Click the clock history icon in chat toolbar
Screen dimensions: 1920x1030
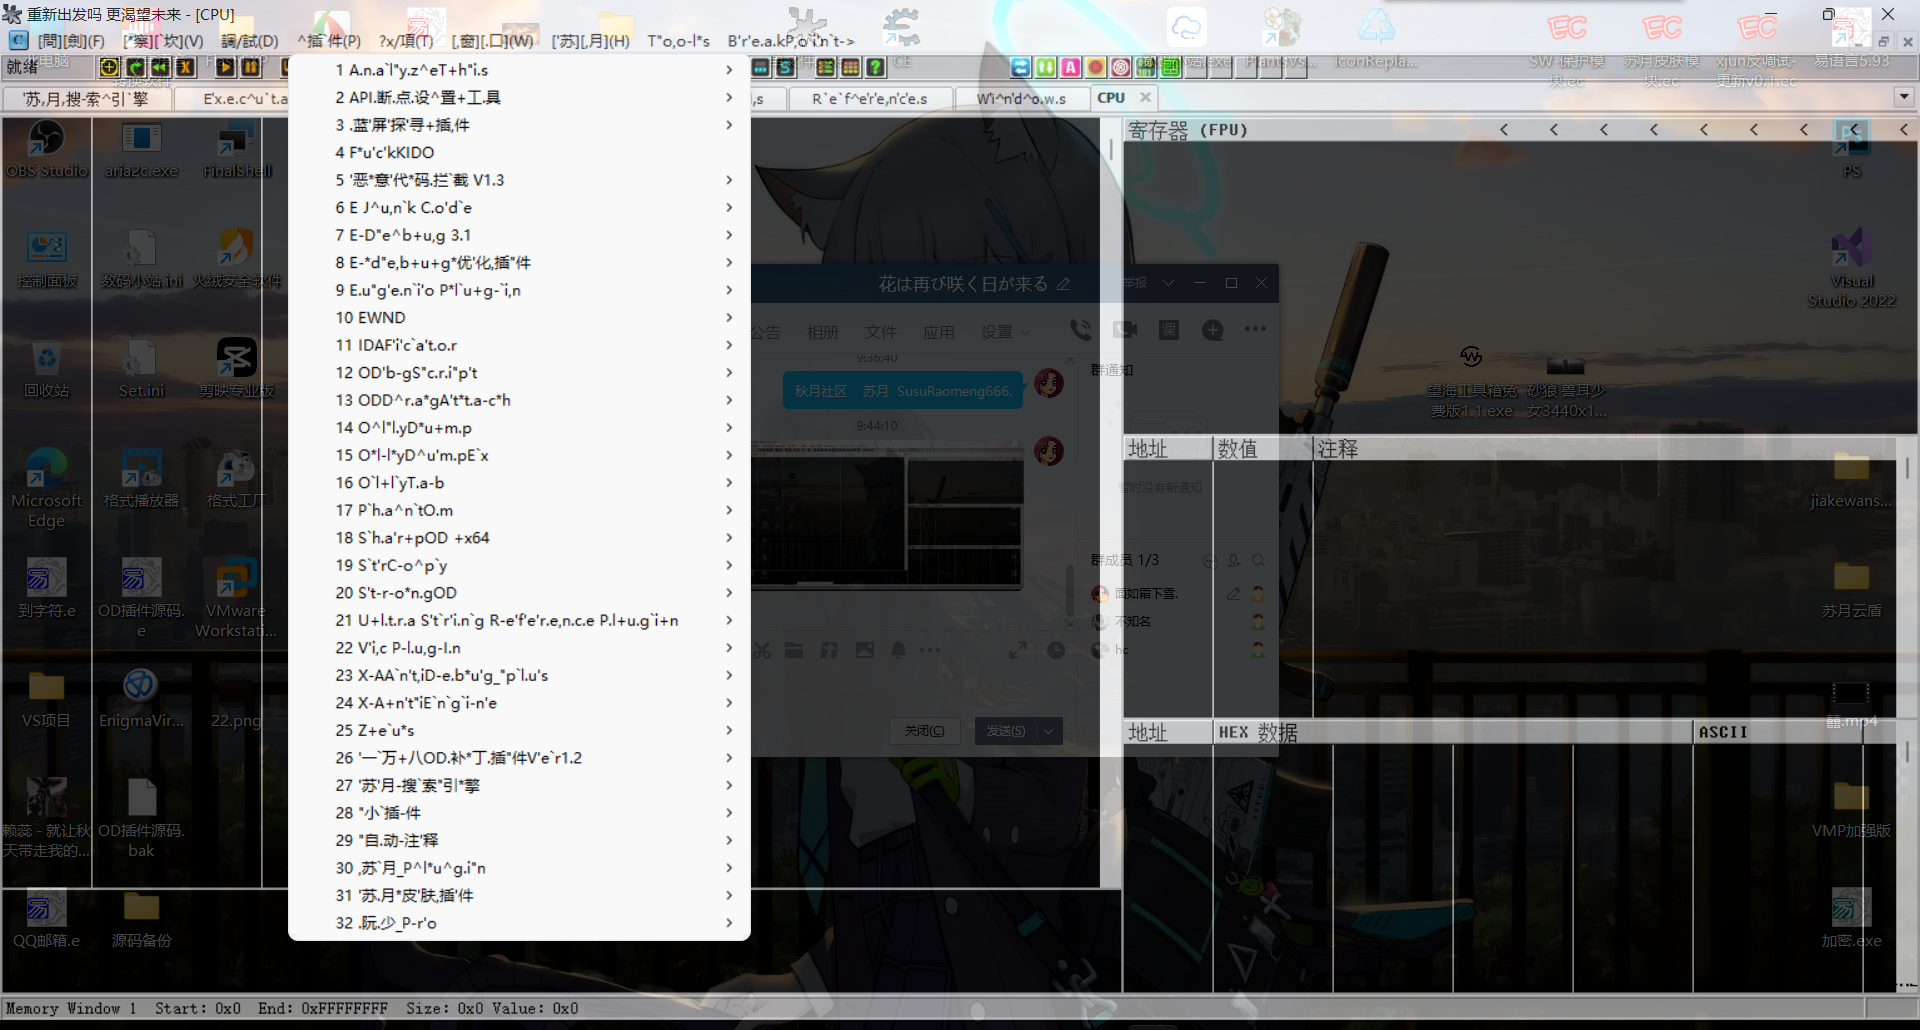1056,650
